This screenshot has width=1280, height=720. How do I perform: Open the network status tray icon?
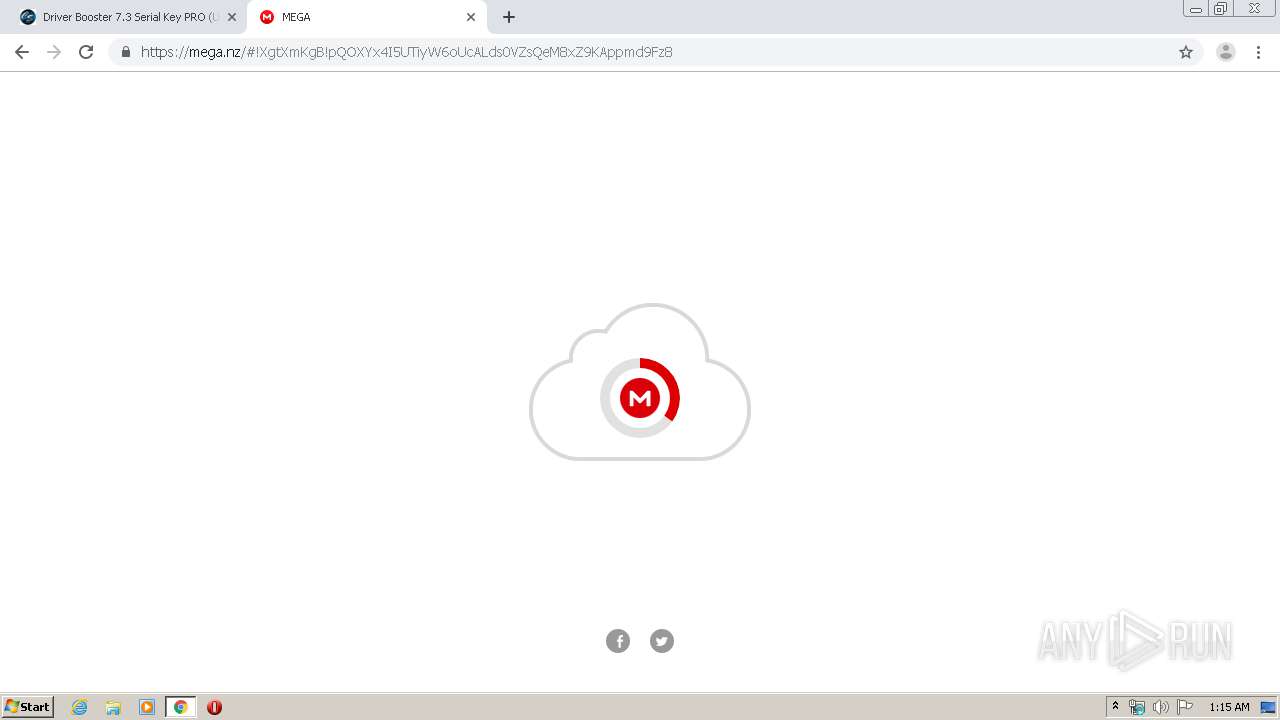pos(1137,707)
